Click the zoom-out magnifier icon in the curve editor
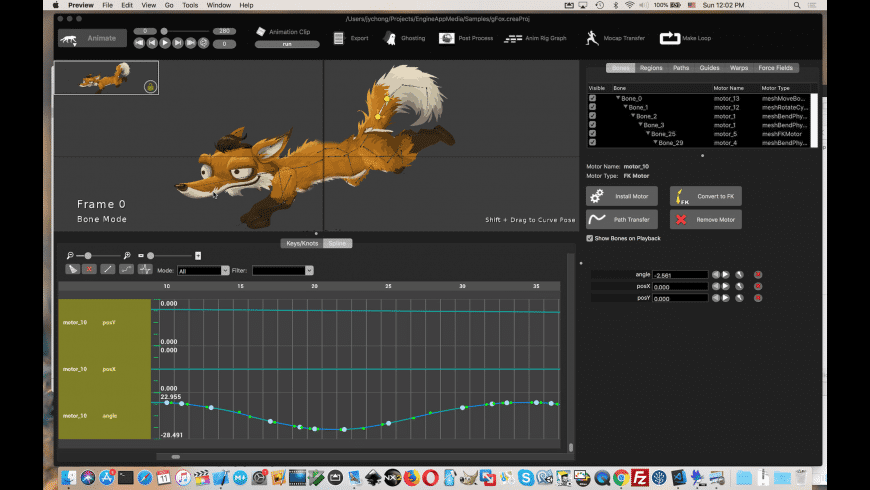This screenshot has height=490, width=870. pyautogui.click(x=70, y=255)
